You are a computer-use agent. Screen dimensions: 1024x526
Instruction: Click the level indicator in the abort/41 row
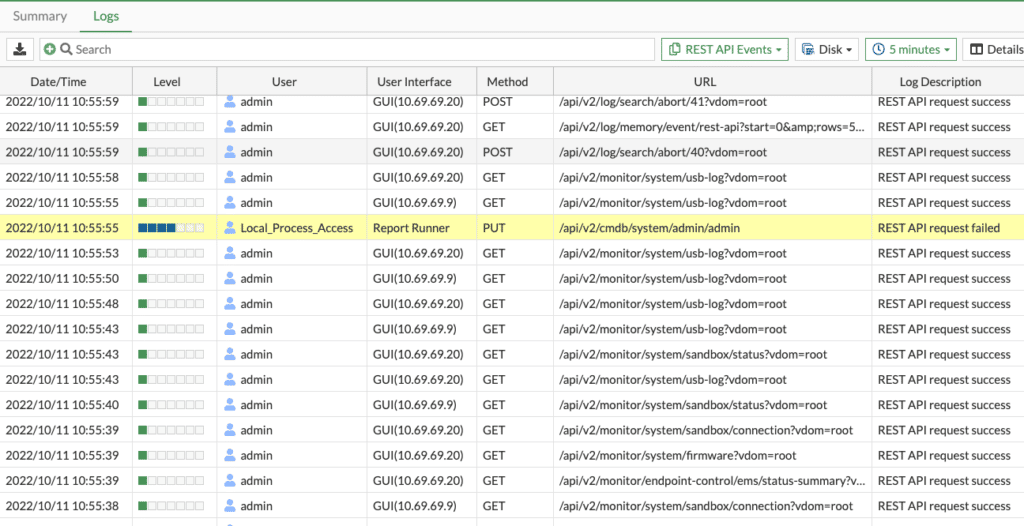point(171,102)
